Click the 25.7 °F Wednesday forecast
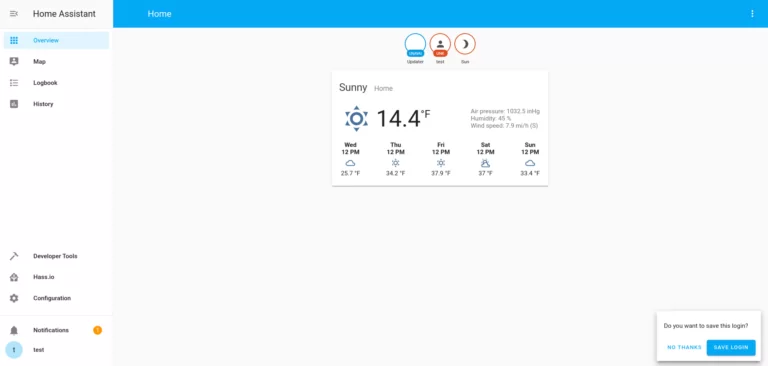This screenshot has width=768, height=366. click(x=351, y=173)
